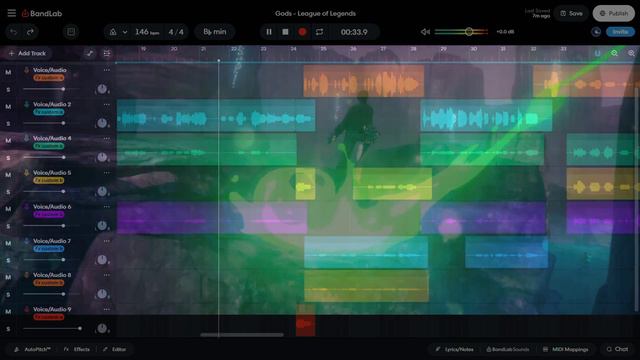Toggle the dark mode icon beside Invite
Viewport: 640px width, 360px height.
point(596,32)
